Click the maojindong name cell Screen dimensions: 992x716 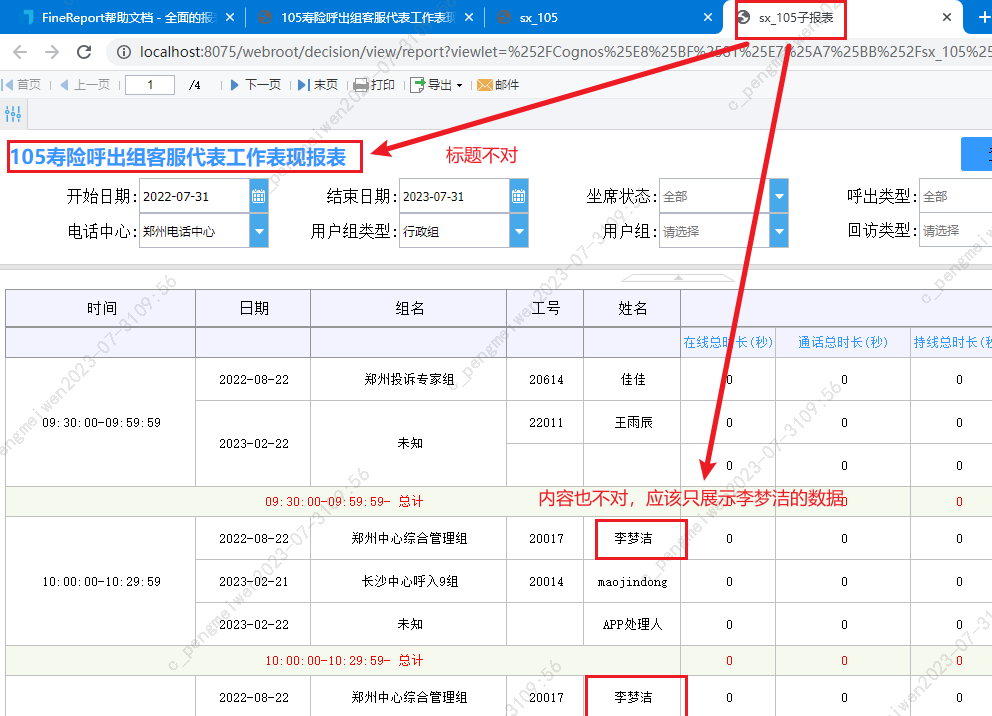pos(632,582)
